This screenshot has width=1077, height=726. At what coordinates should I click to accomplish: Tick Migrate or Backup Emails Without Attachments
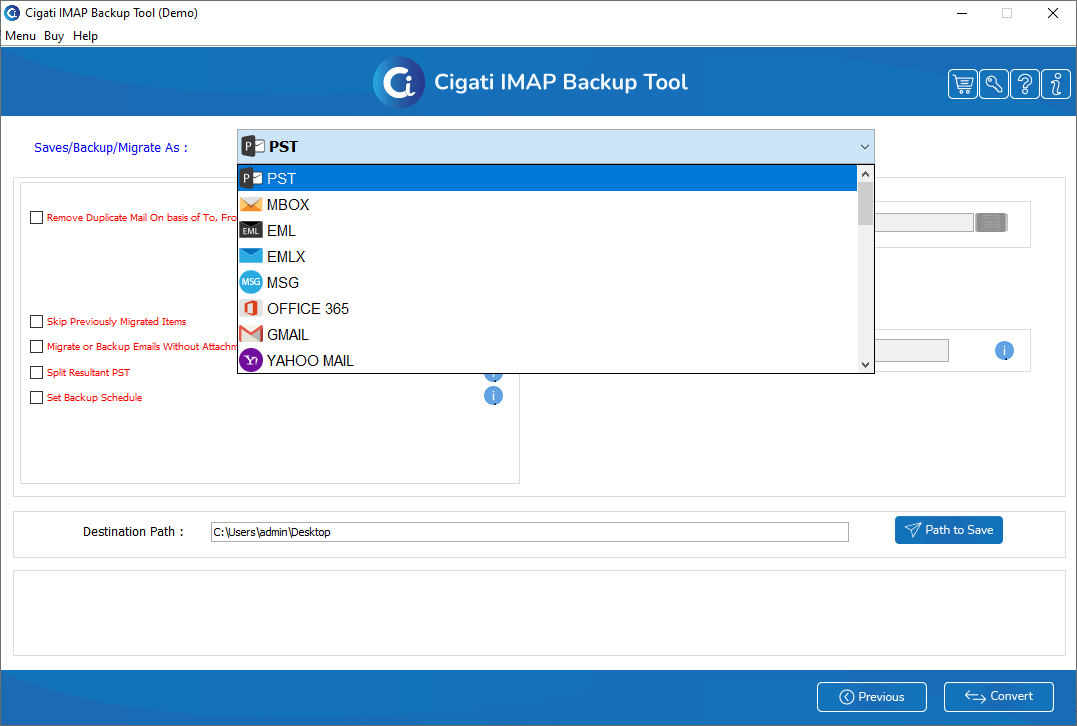point(36,347)
